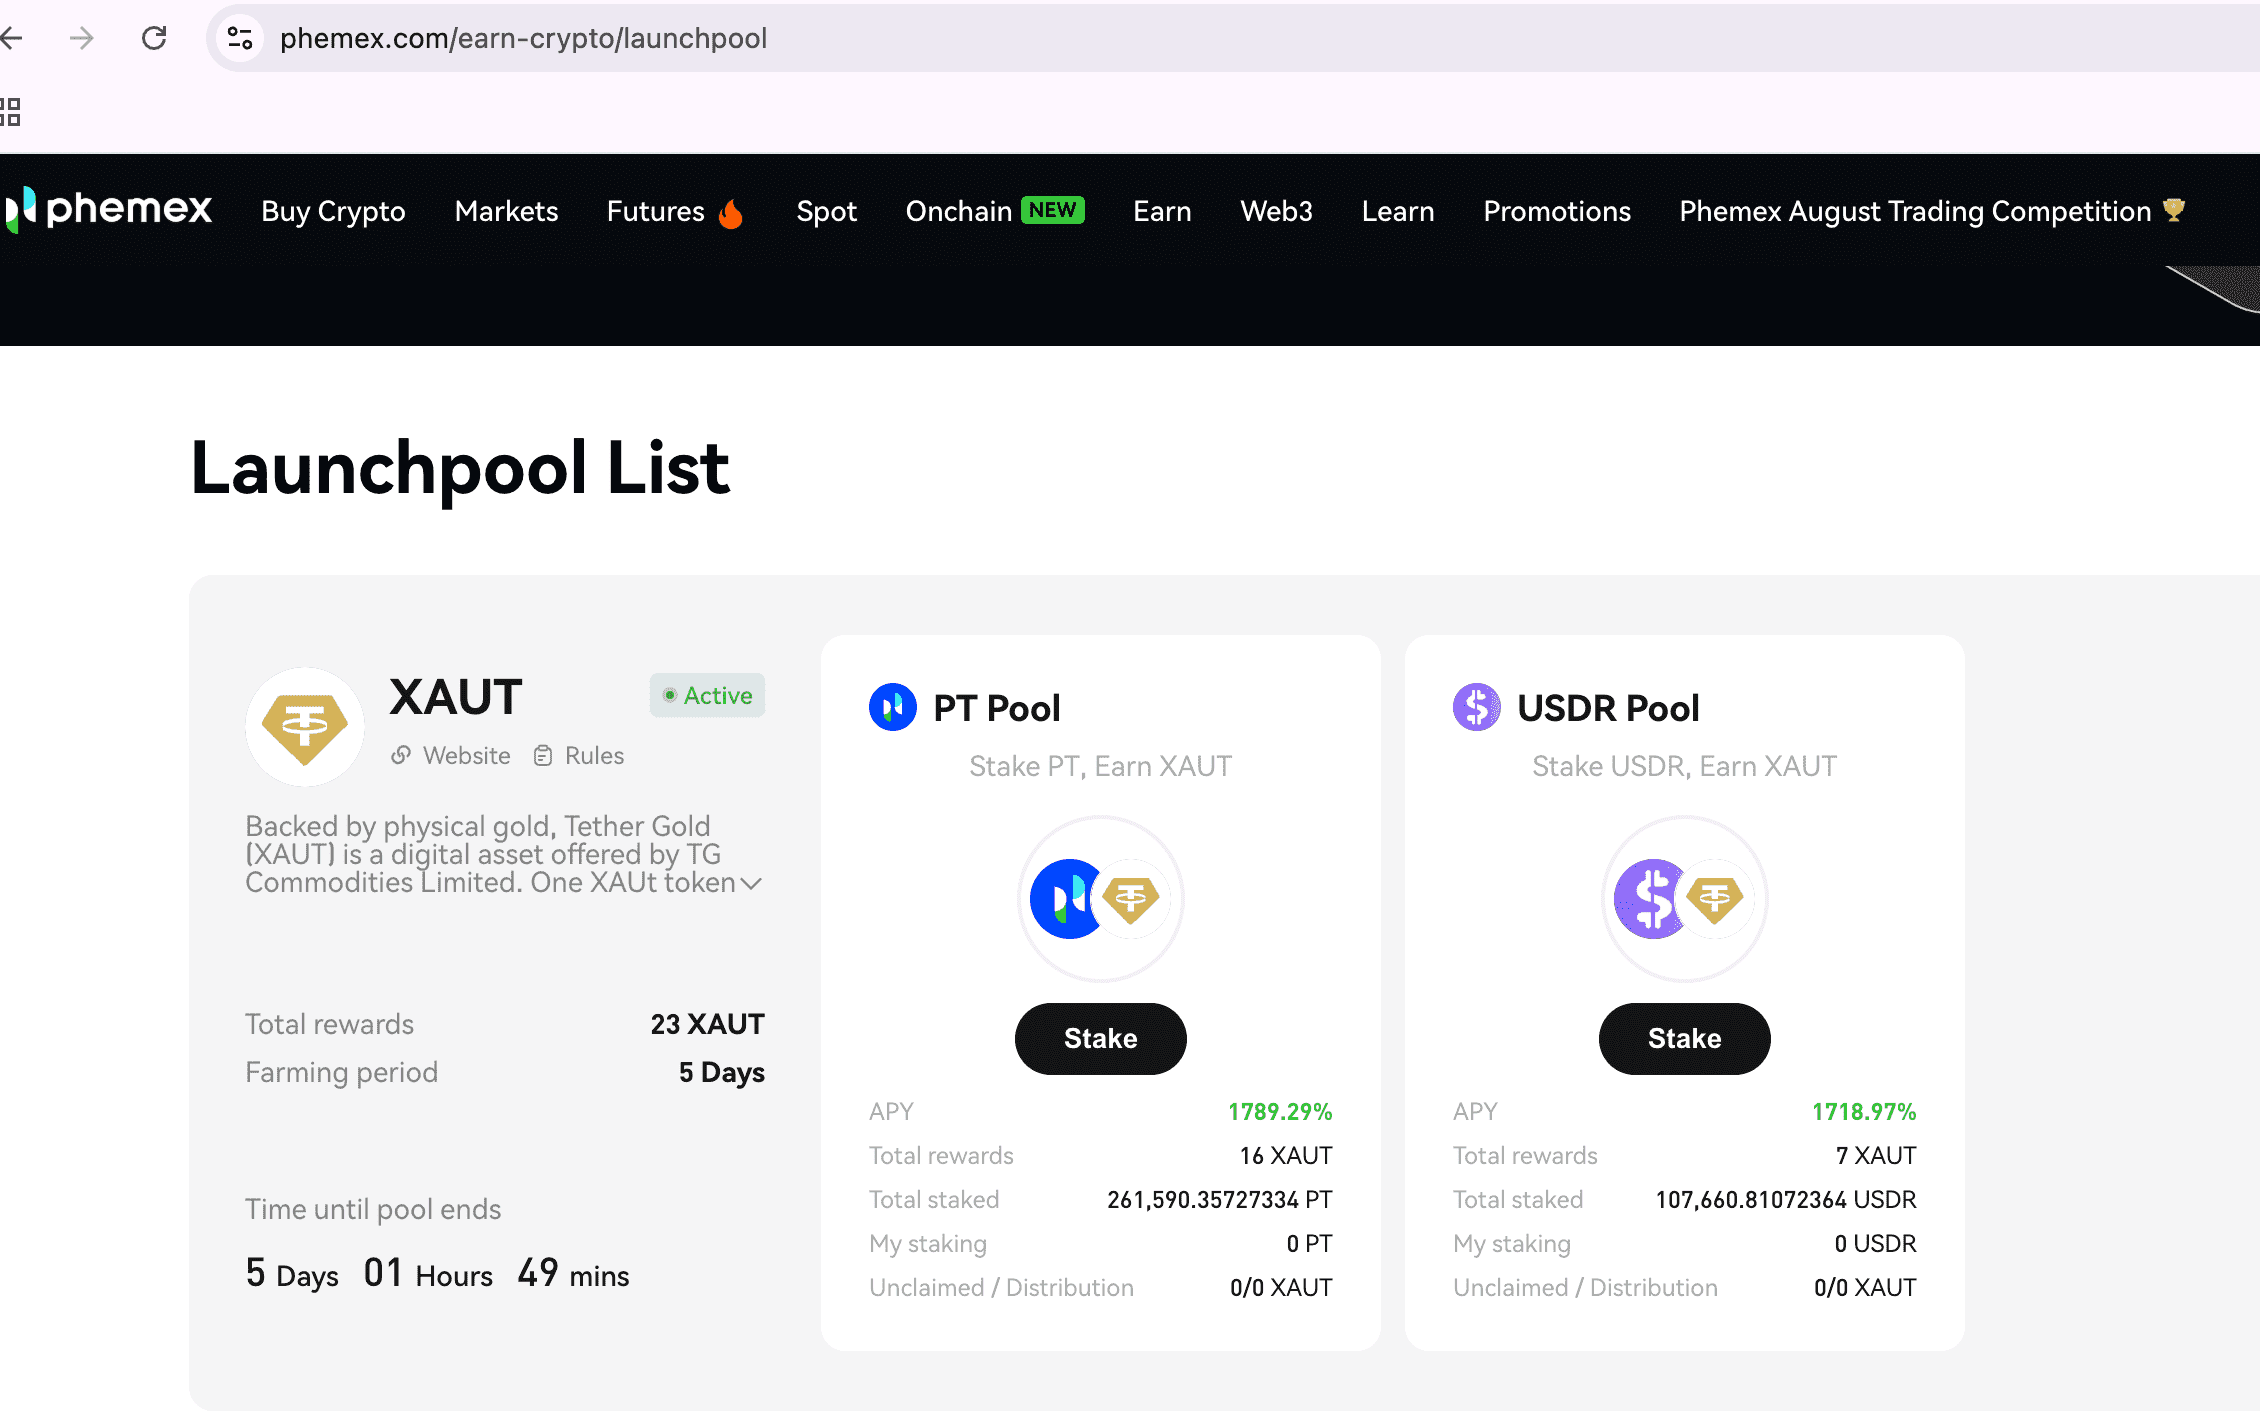Click the Rules document icon

[543, 755]
